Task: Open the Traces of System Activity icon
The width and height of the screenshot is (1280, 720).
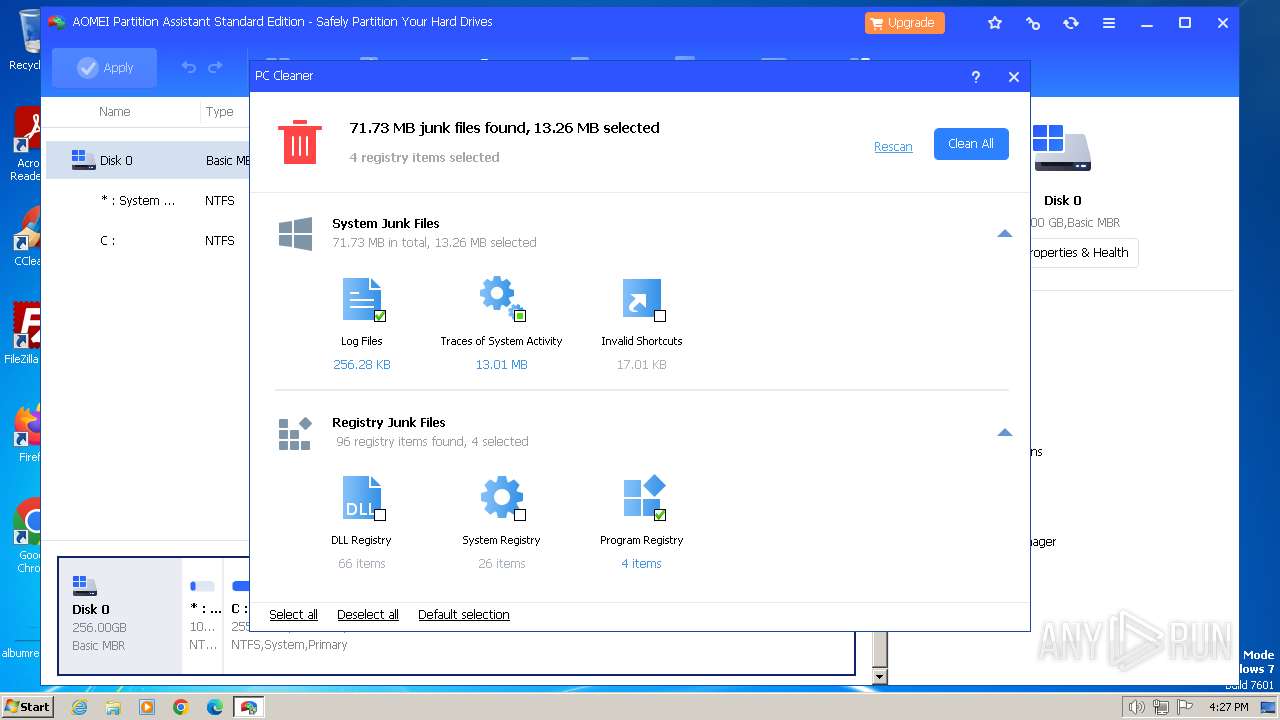Action: [501, 299]
